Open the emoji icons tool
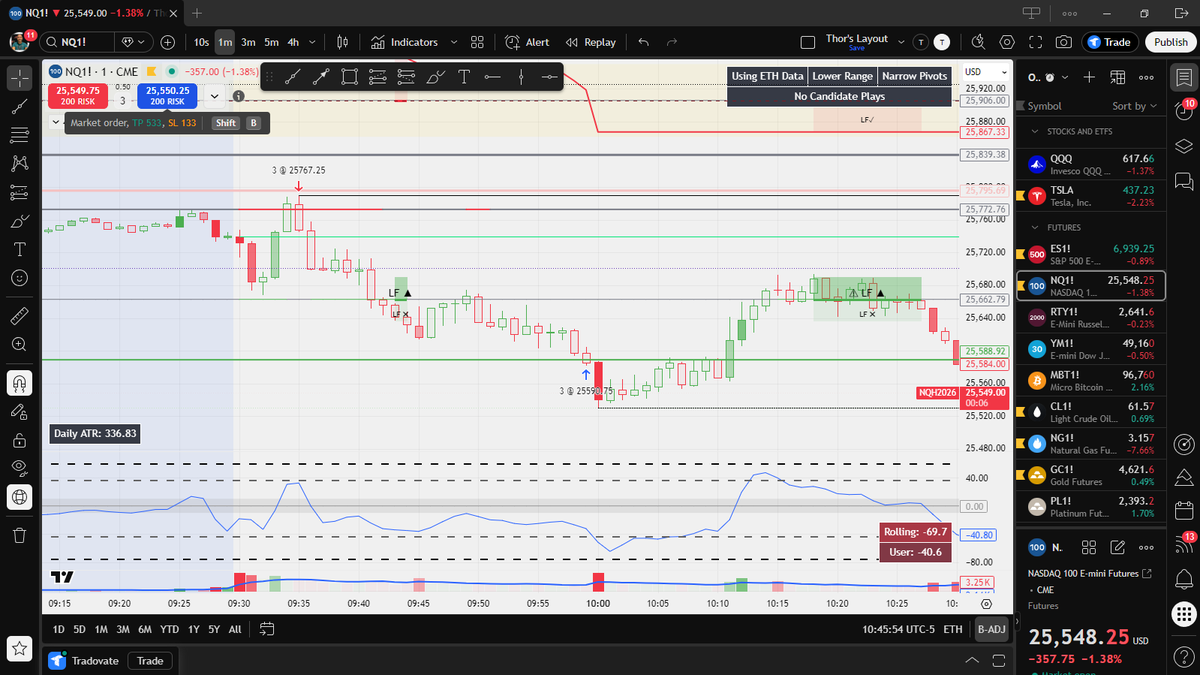The height and width of the screenshot is (675, 1200). [19, 278]
